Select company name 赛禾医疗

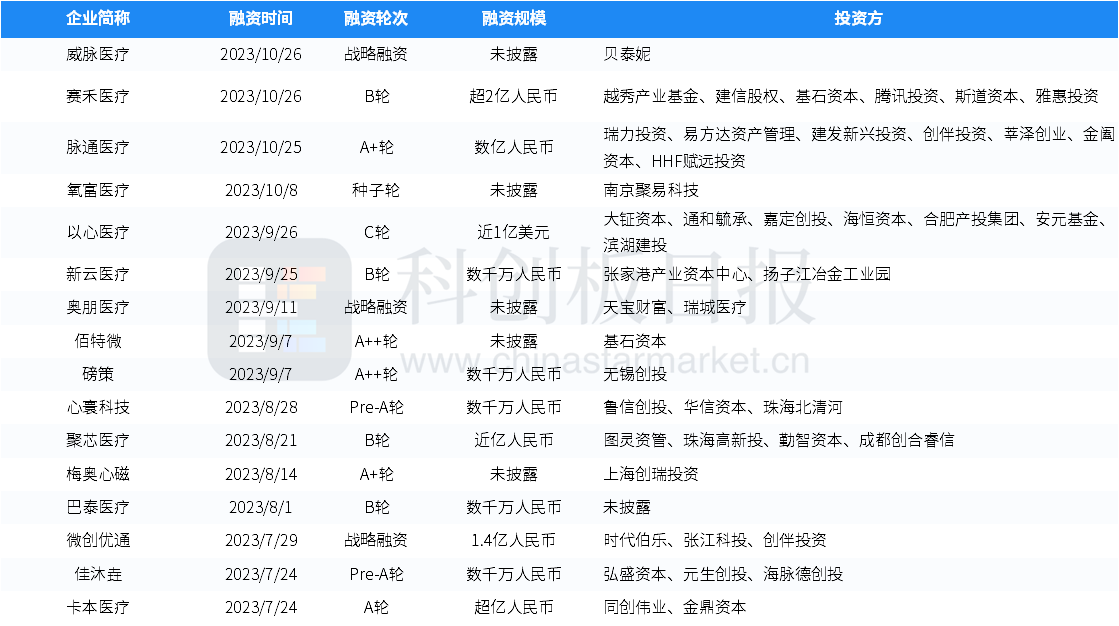(x=98, y=96)
